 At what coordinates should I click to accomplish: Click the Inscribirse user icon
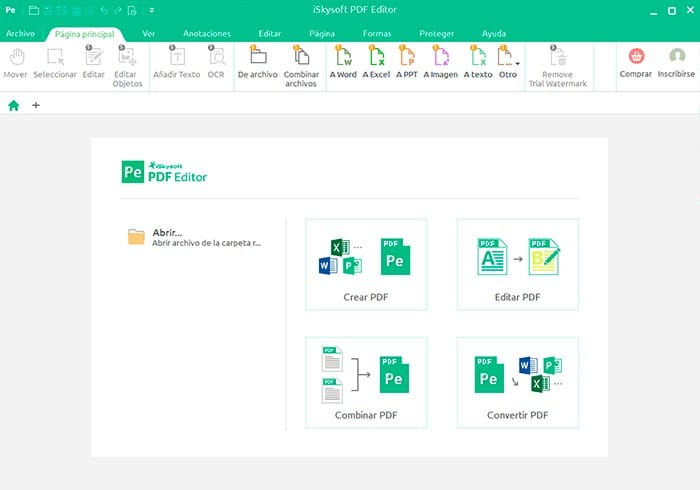point(677,56)
